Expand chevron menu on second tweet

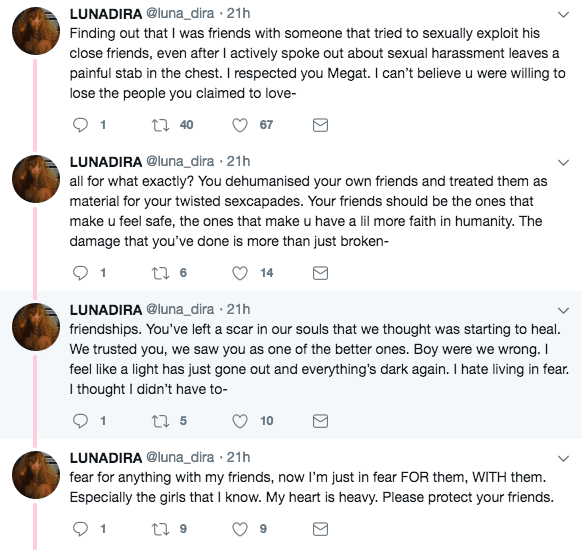click(x=563, y=163)
